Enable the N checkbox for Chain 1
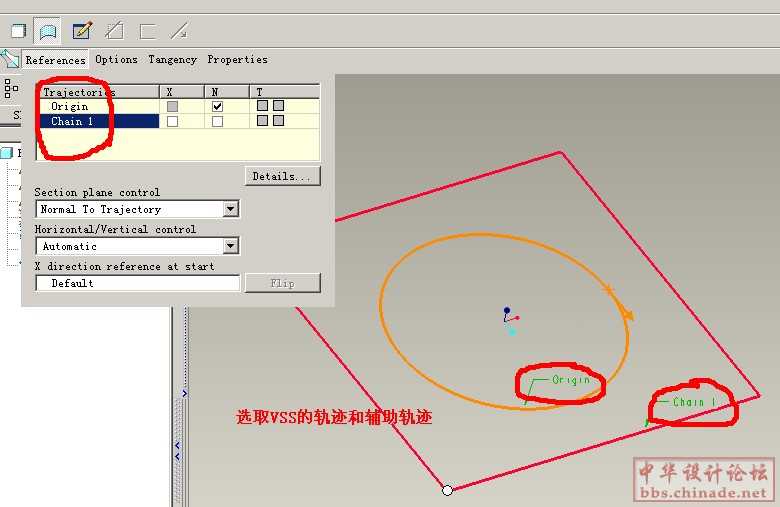This screenshot has width=780, height=507. [x=217, y=121]
